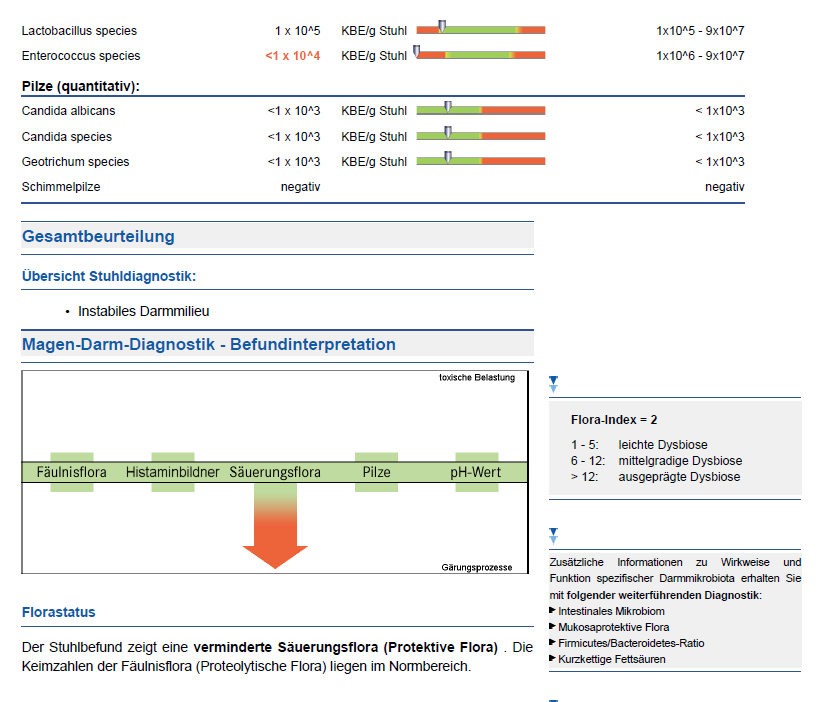819x702 pixels.
Task: Click the blue arrow icon above Flora-Index box
Action: point(553,384)
